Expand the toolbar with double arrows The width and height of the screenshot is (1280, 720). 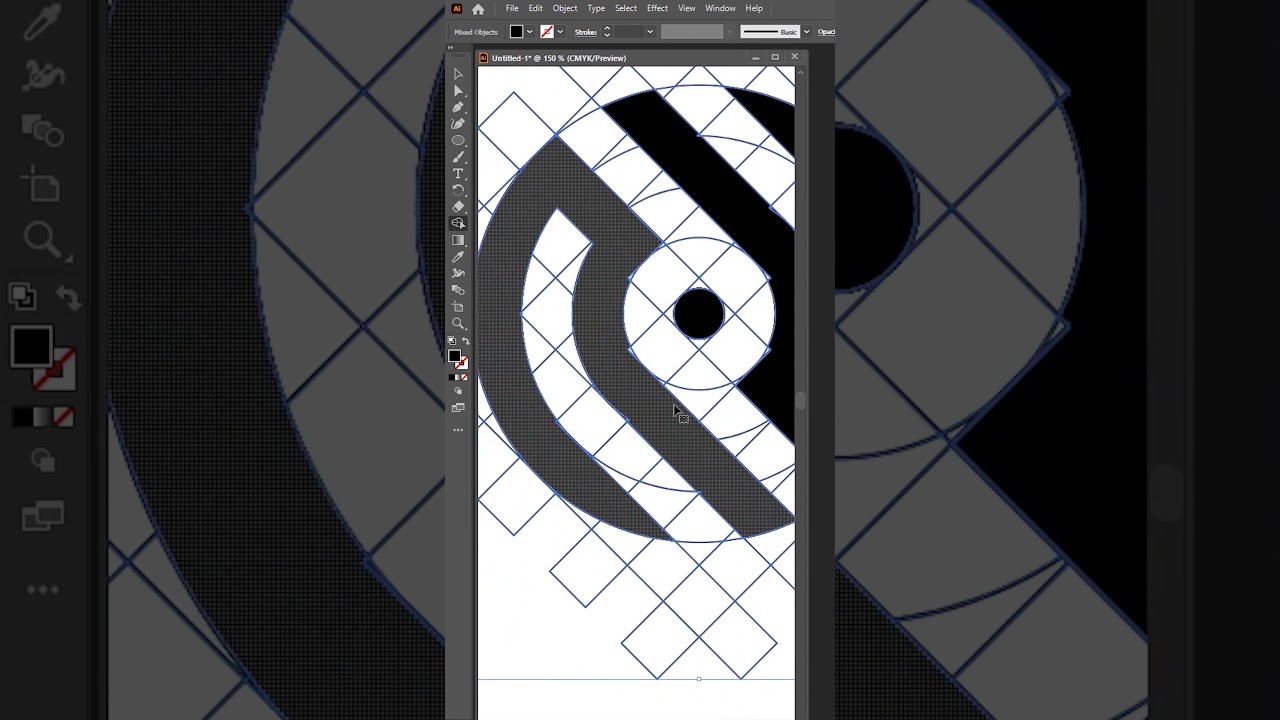[450, 47]
